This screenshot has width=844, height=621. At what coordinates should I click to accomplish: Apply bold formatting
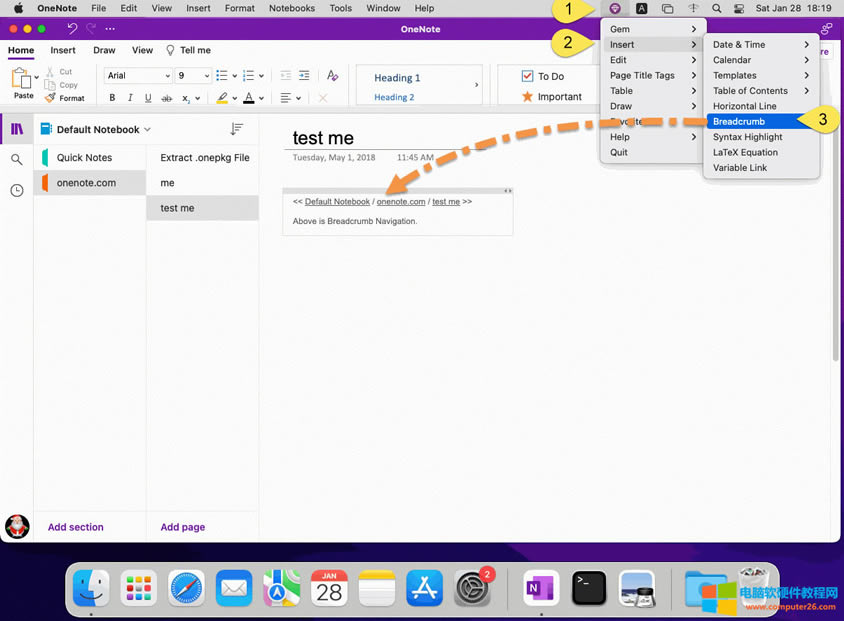coord(112,98)
